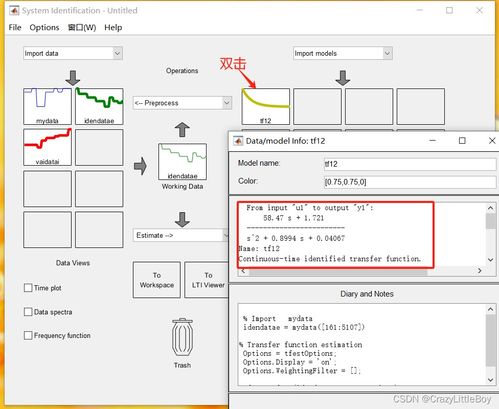
Task: Click the empty model slot beside tf12
Action: pyautogui.click(x=317, y=106)
